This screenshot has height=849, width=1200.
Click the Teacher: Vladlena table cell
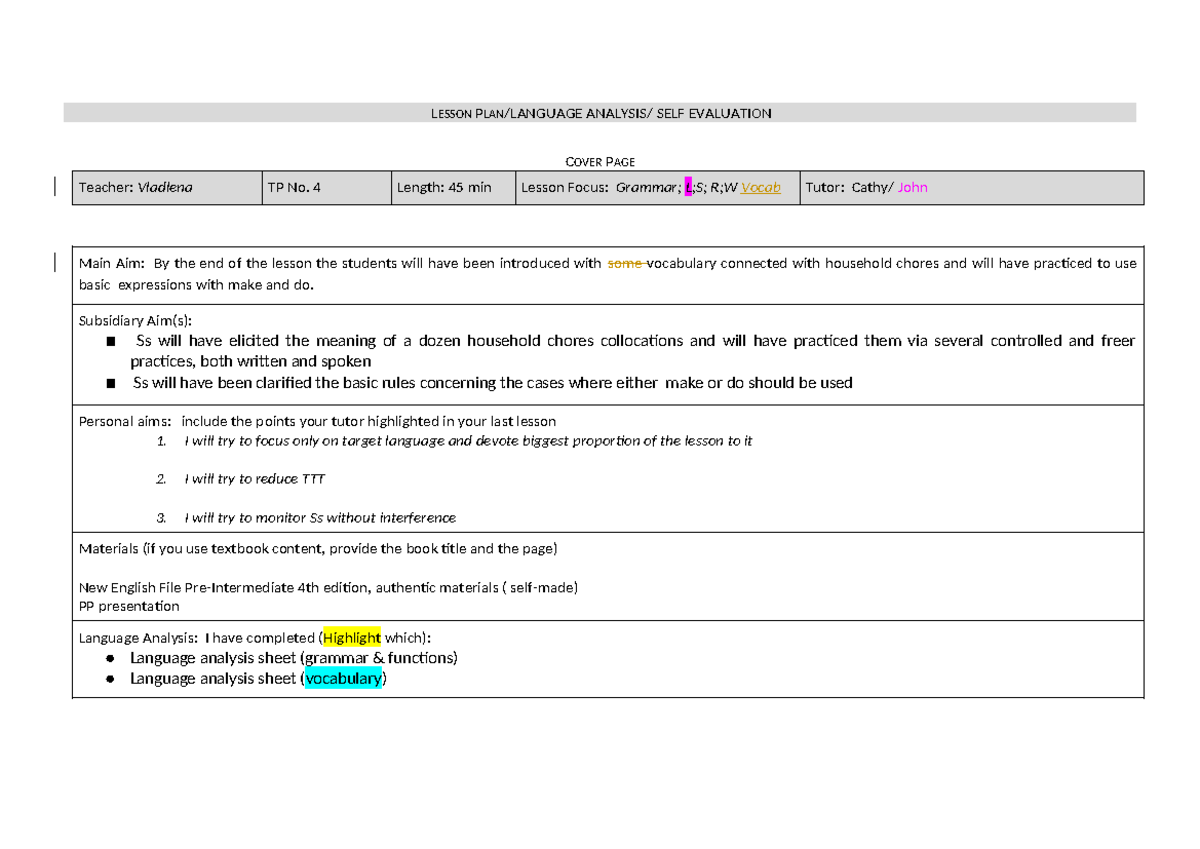134,187
